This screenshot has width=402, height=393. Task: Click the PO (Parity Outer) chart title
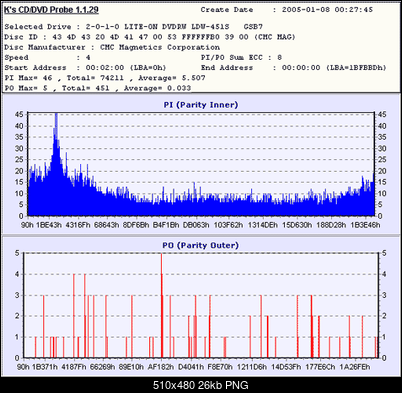(201, 245)
